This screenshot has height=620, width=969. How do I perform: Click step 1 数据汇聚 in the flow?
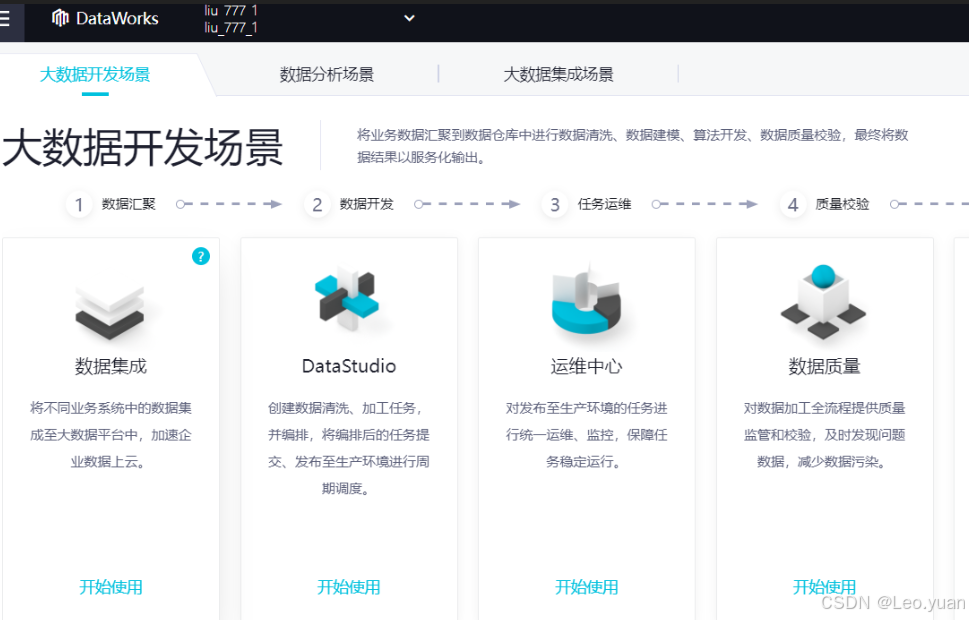(x=111, y=205)
